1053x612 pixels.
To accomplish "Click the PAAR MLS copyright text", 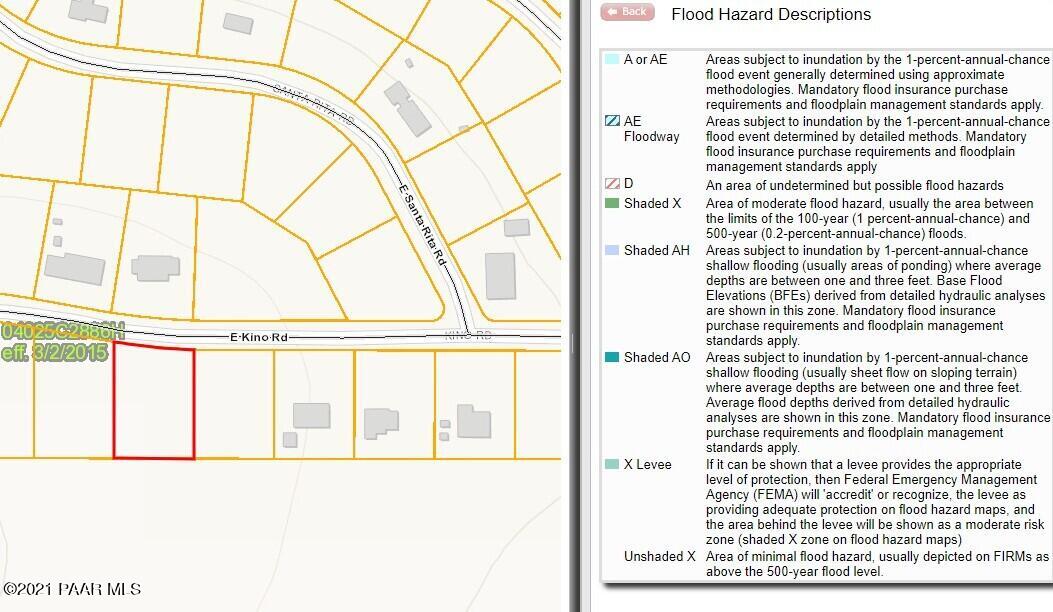I will pyautogui.click(x=72, y=589).
